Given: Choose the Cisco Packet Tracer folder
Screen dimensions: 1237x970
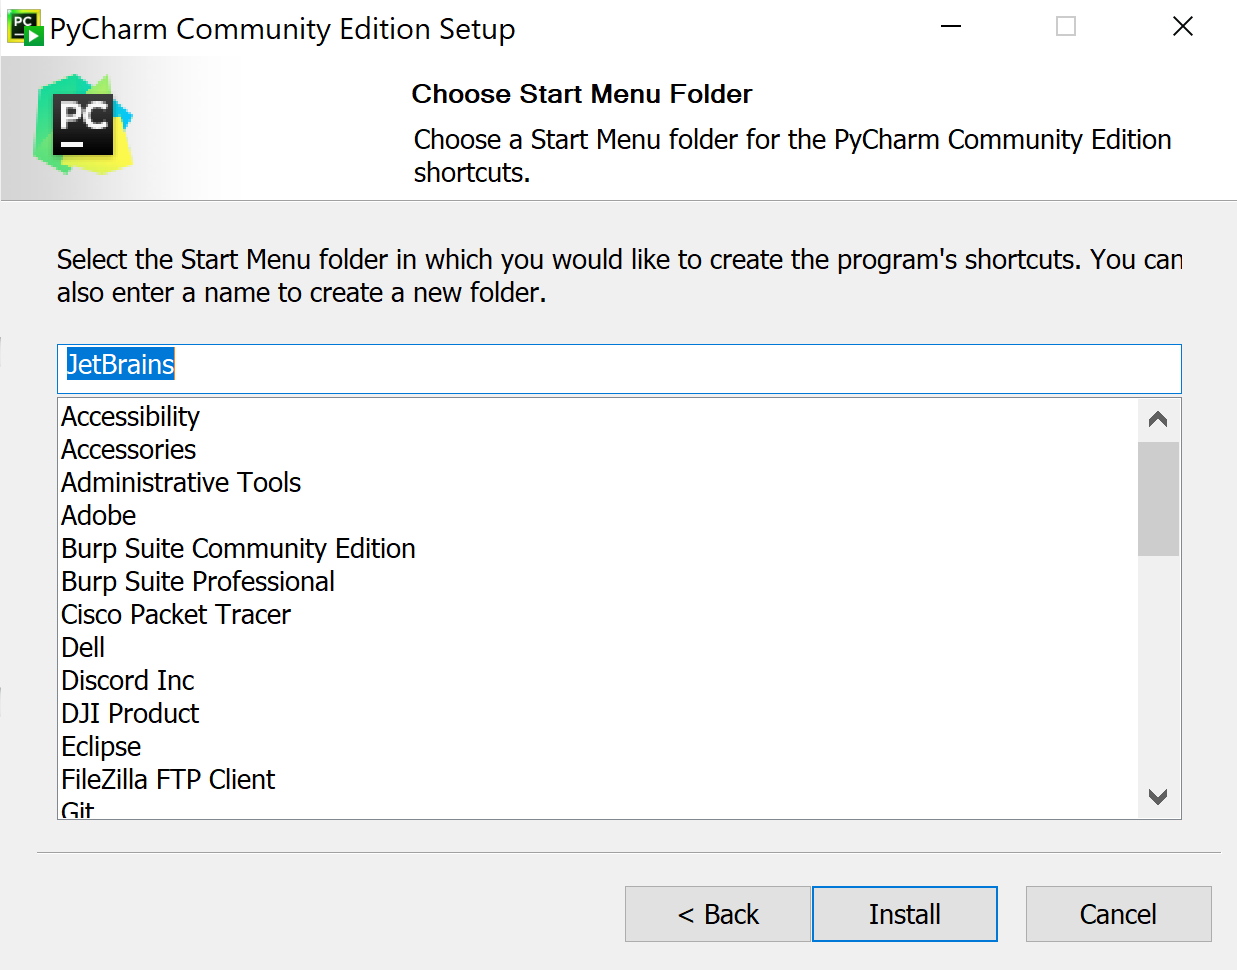Looking at the screenshot, I should pyautogui.click(x=176, y=614).
